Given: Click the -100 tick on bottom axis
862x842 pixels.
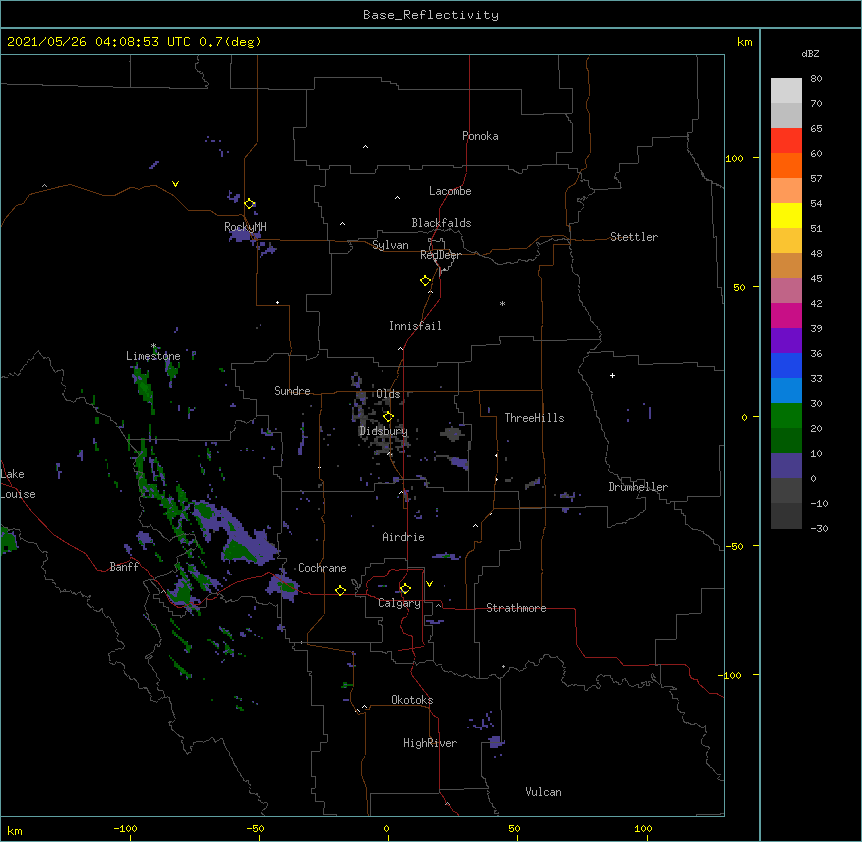Looking at the screenshot, I should click(x=125, y=828).
